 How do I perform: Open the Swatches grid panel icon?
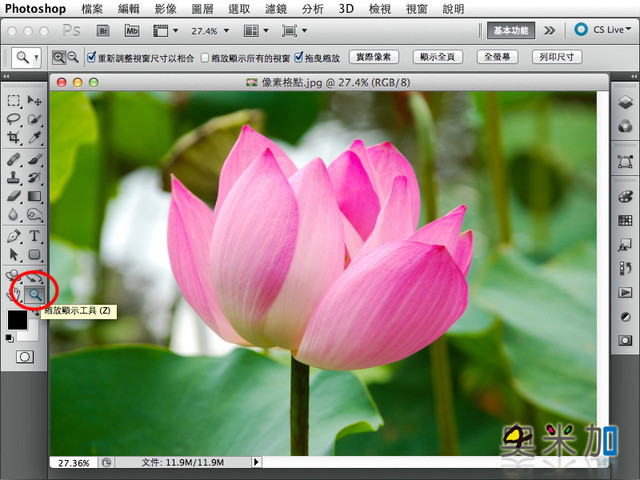pyautogui.click(x=625, y=221)
